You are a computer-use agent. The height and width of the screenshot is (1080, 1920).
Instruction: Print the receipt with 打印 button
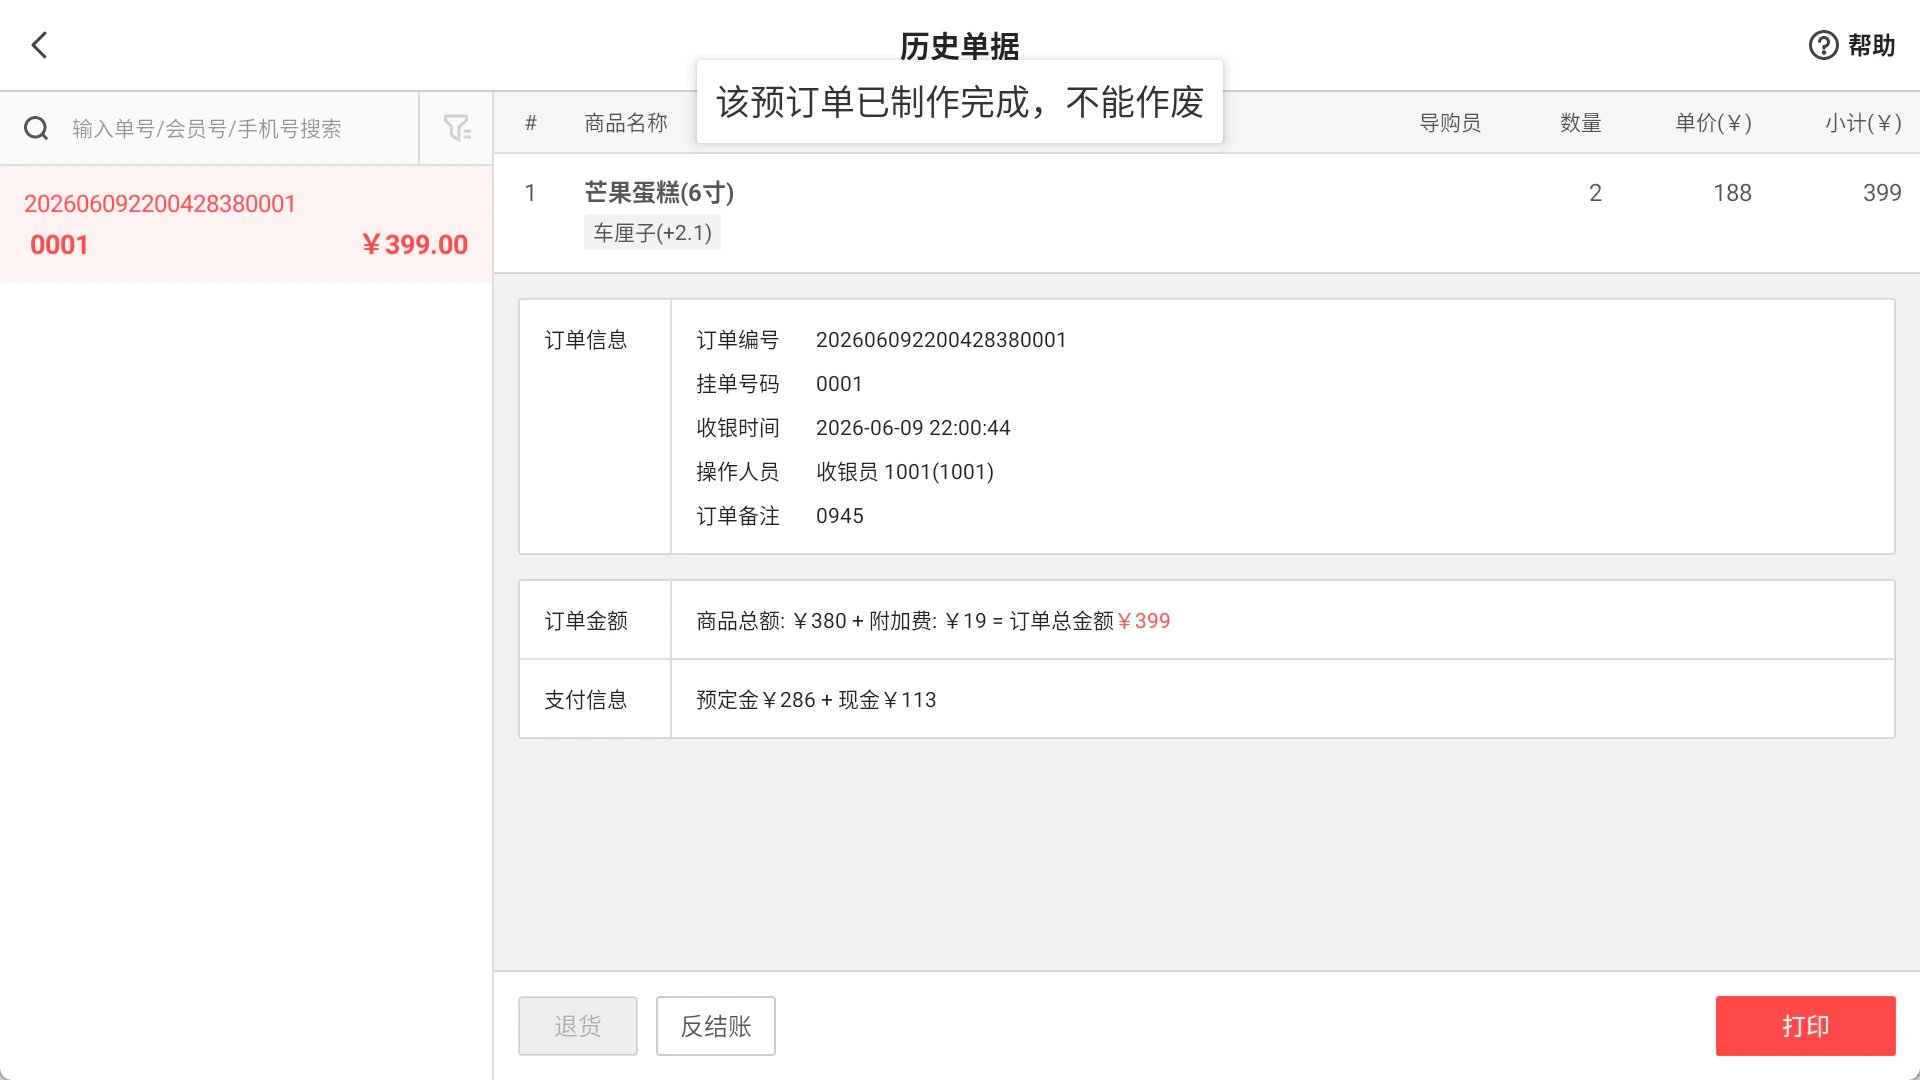(x=1805, y=1026)
